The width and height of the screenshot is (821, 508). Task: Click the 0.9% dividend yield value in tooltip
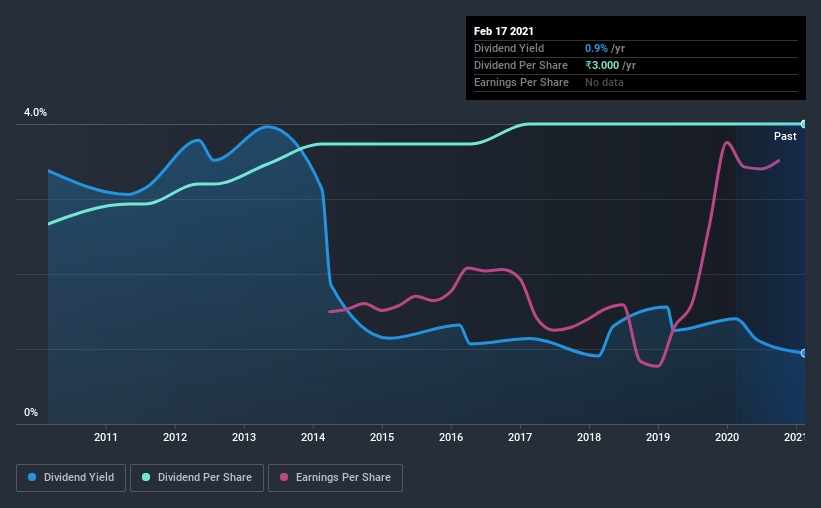pyautogui.click(x=596, y=48)
